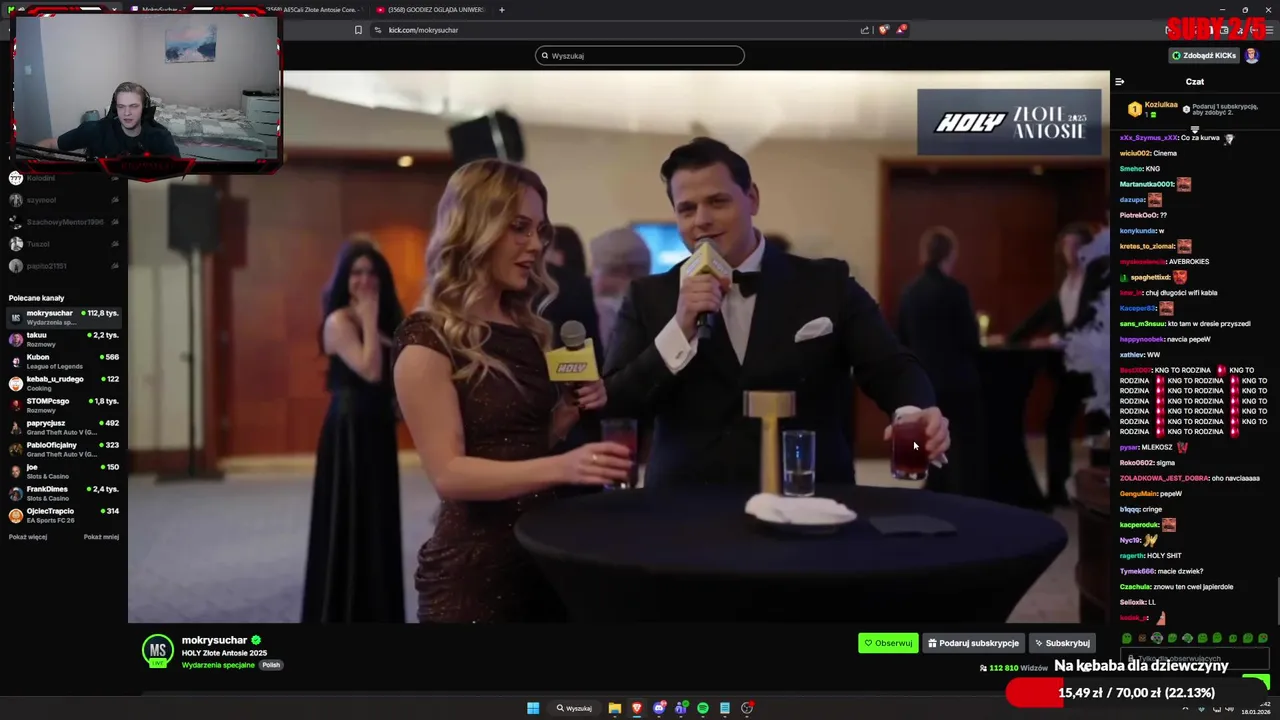Image resolution: width=1280 pixels, height=720 pixels.
Task: Open Brave browser from taskbar
Action: point(637,708)
